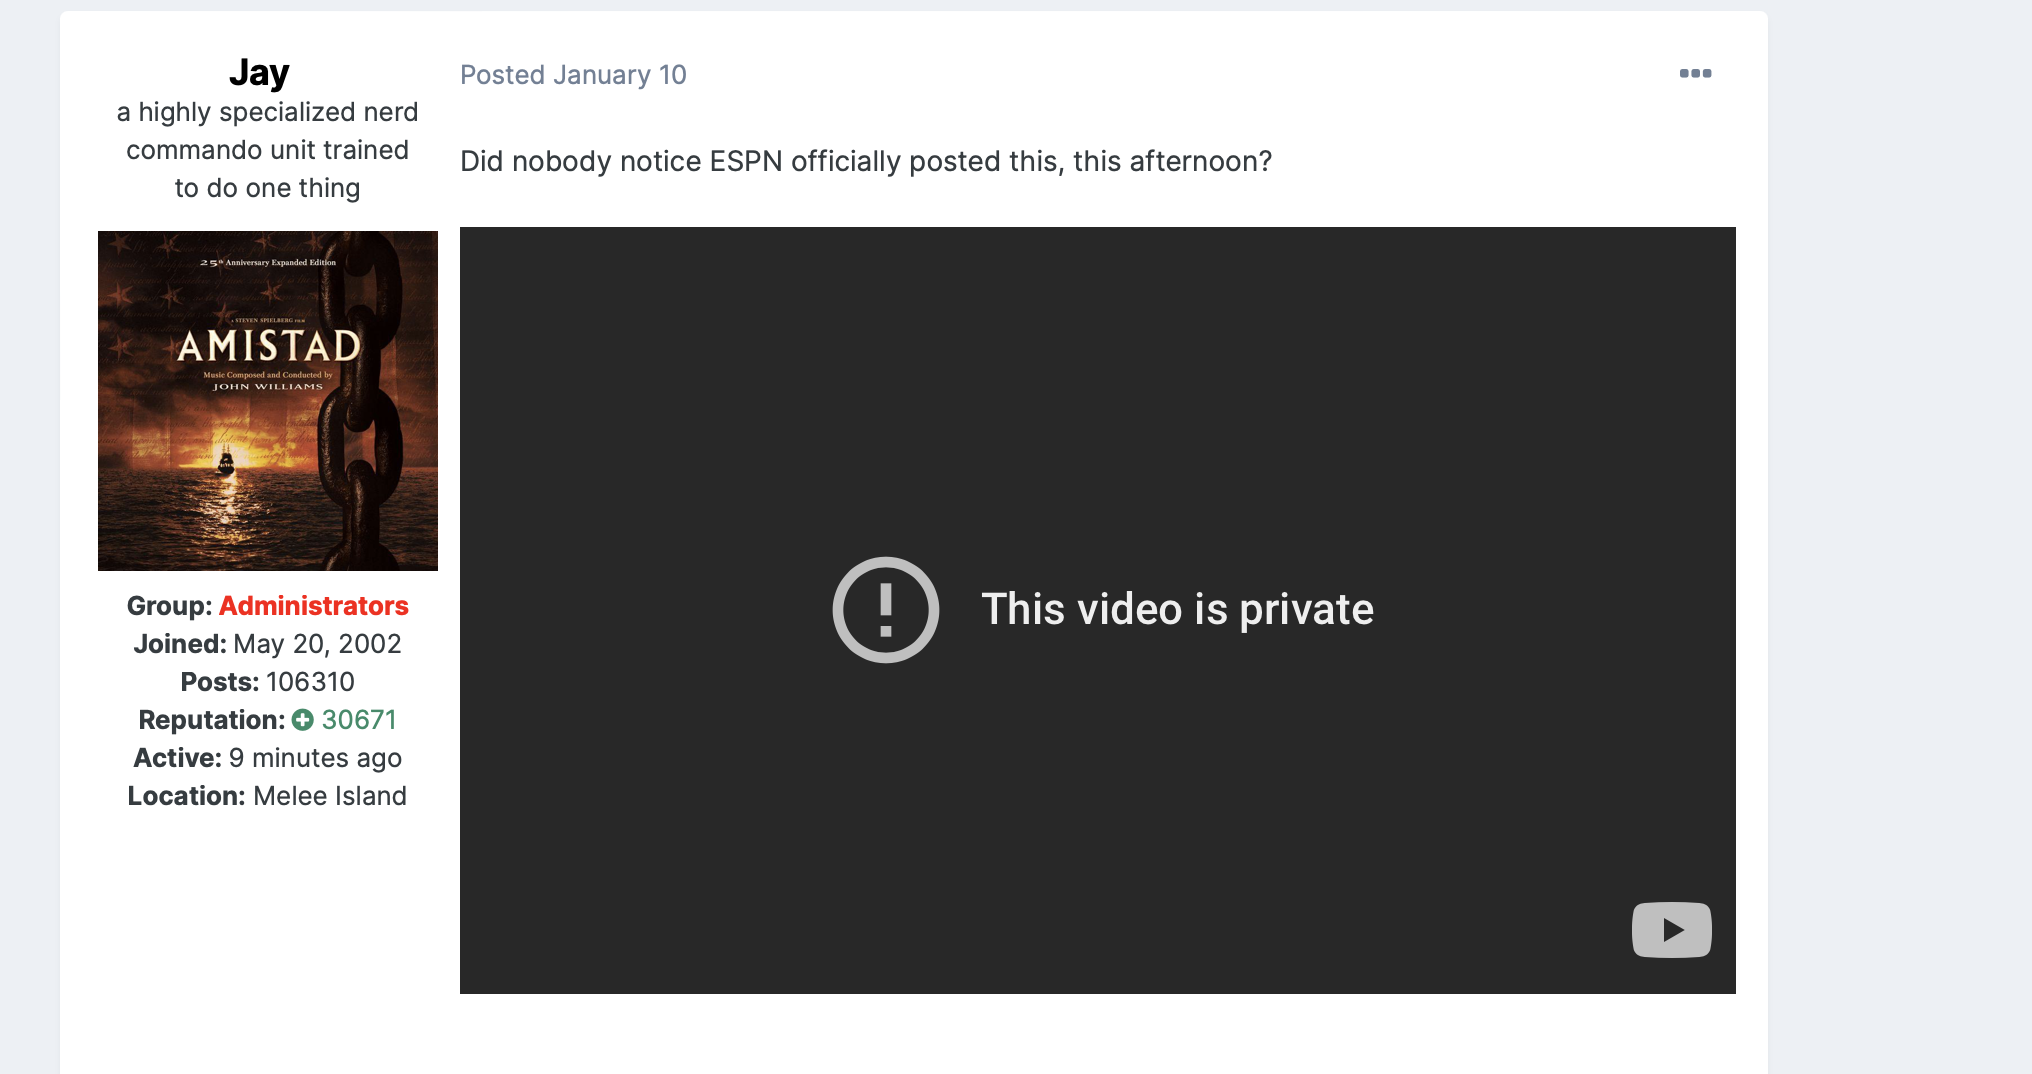Click the "This video is private" message

click(x=1177, y=610)
